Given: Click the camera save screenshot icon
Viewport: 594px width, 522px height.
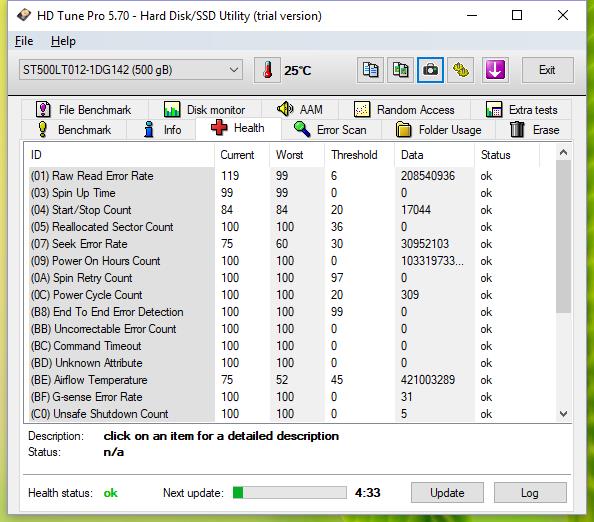Looking at the screenshot, I should (x=430, y=70).
